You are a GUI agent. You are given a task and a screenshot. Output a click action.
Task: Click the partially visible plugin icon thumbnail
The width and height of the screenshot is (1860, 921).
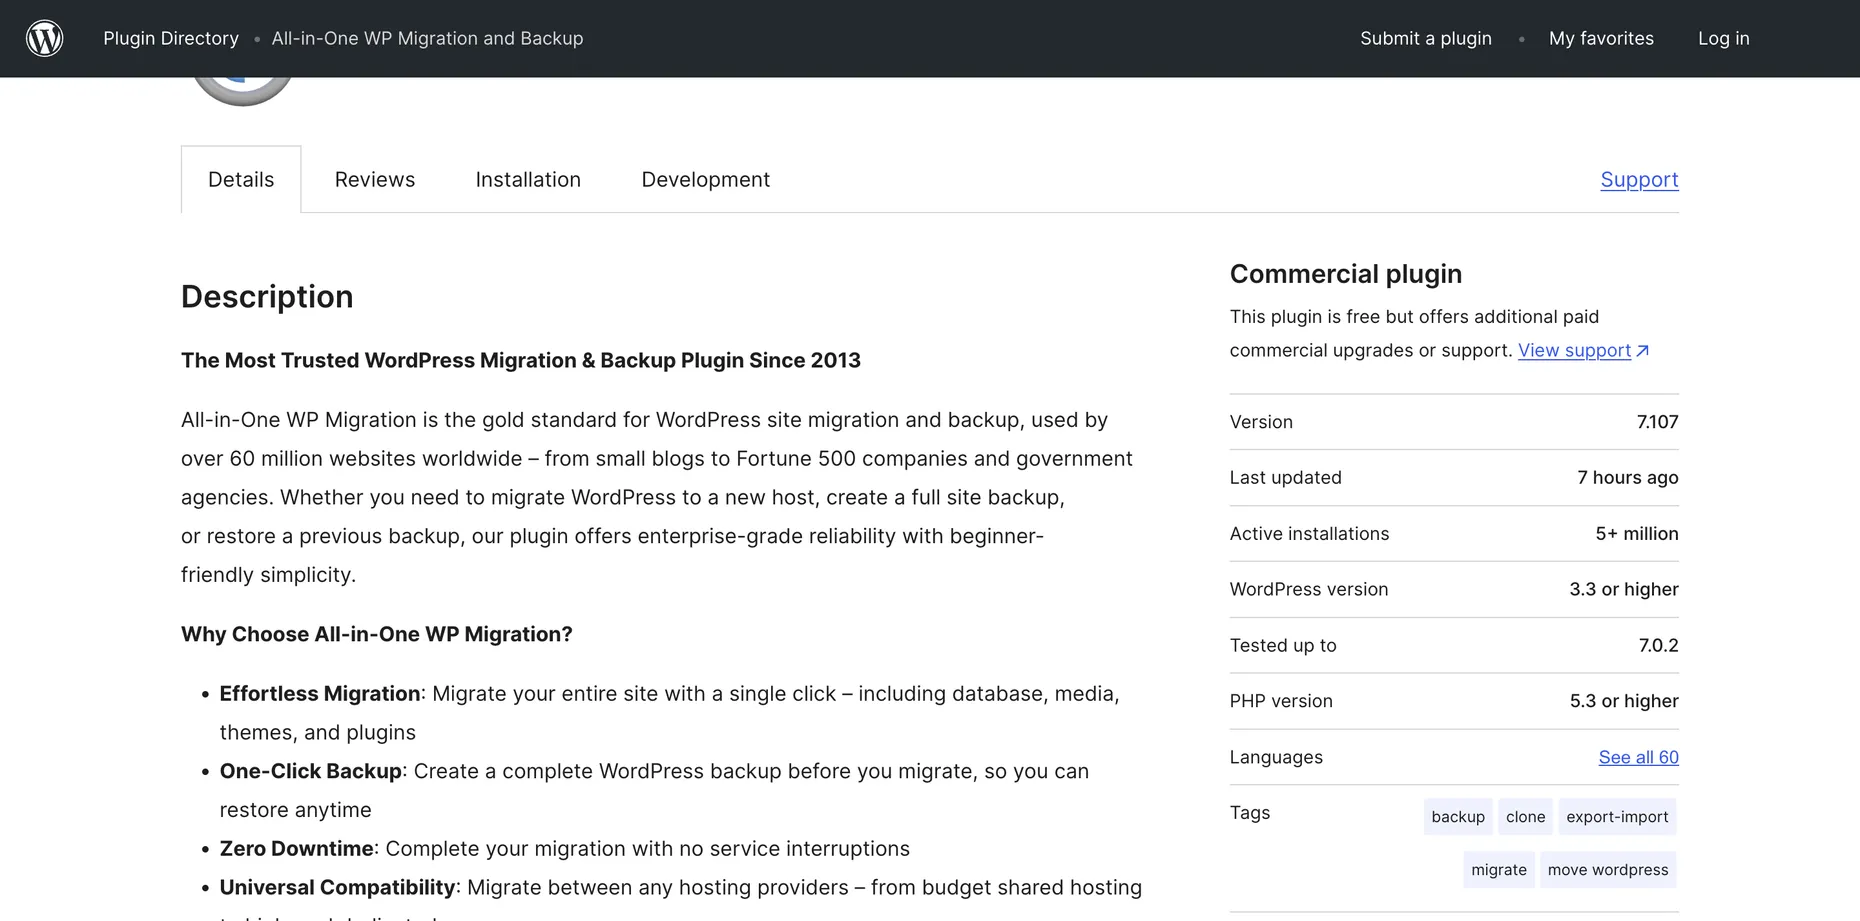(x=242, y=91)
